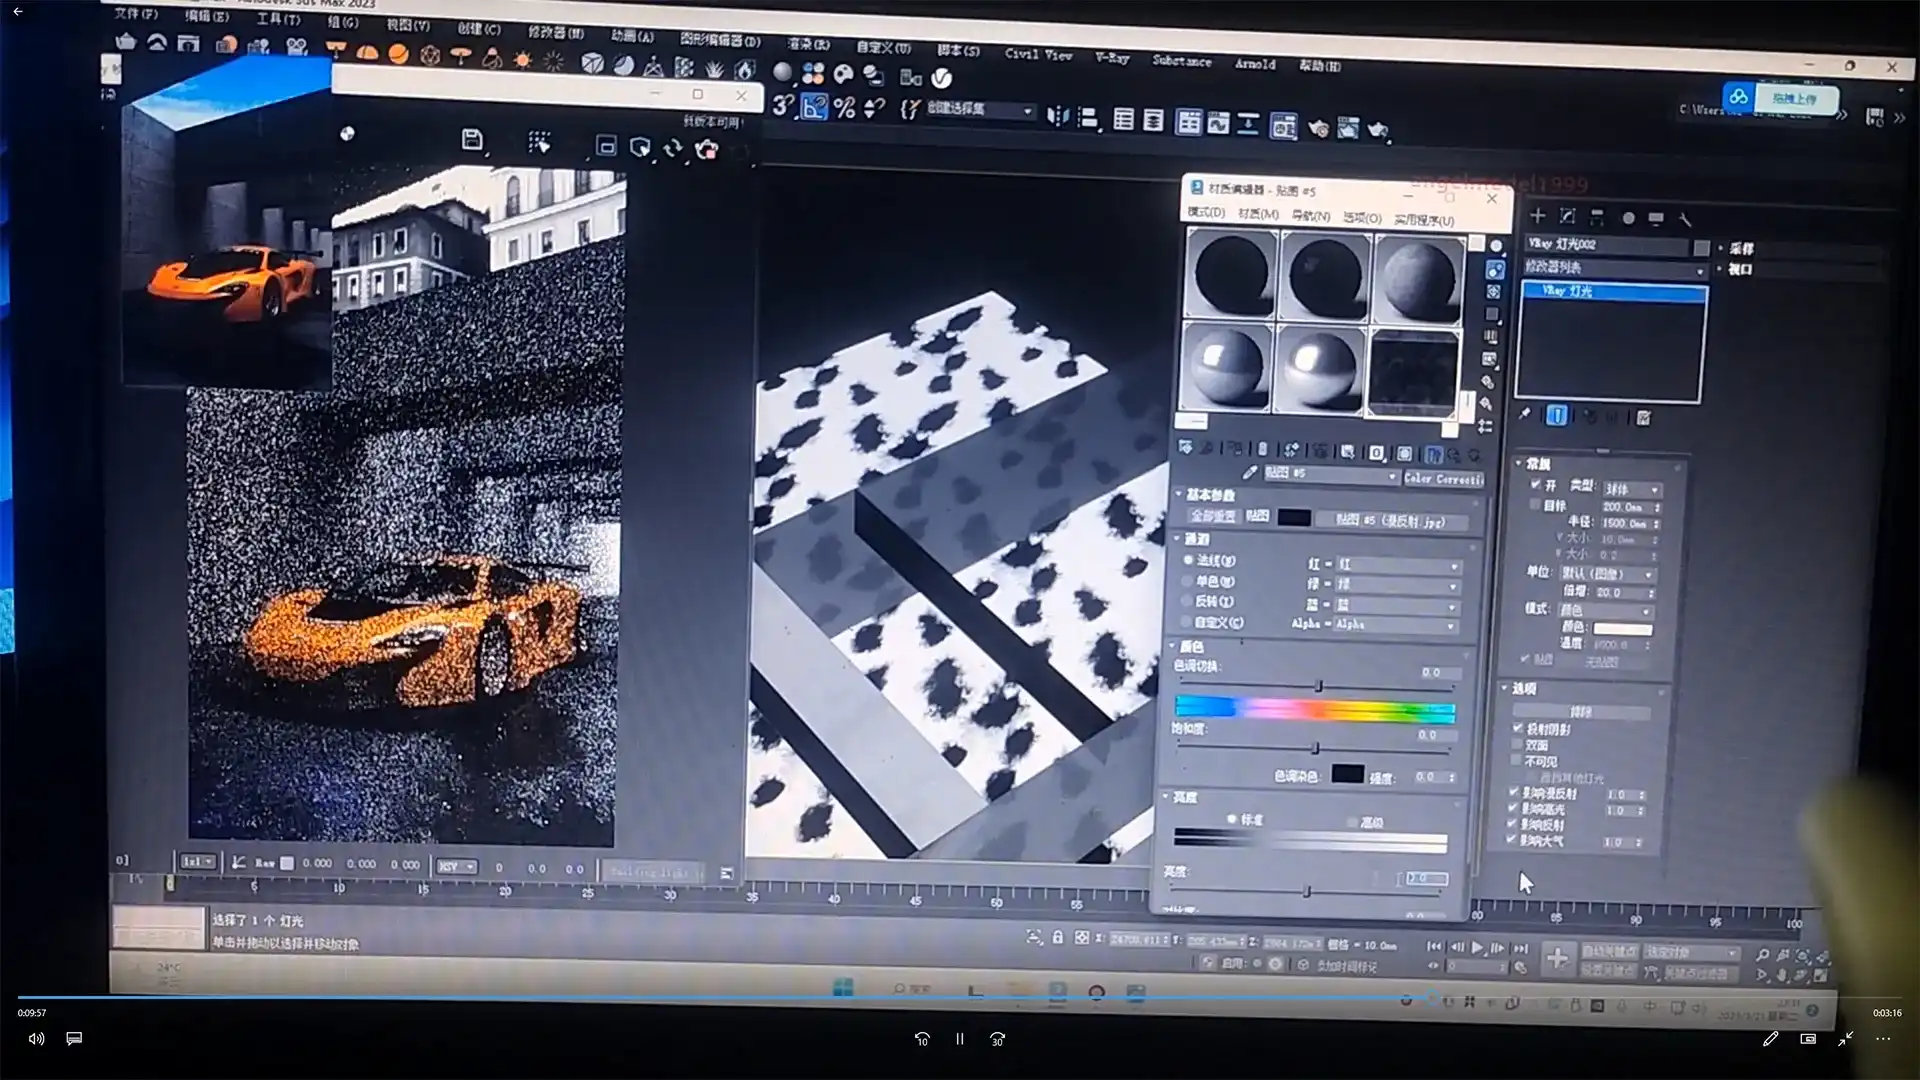Image resolution: width=1920 pixels, height=1080 pixels.
Task: Click a material sample sphere thumbnail
Action: click(x=1230, y=270)
